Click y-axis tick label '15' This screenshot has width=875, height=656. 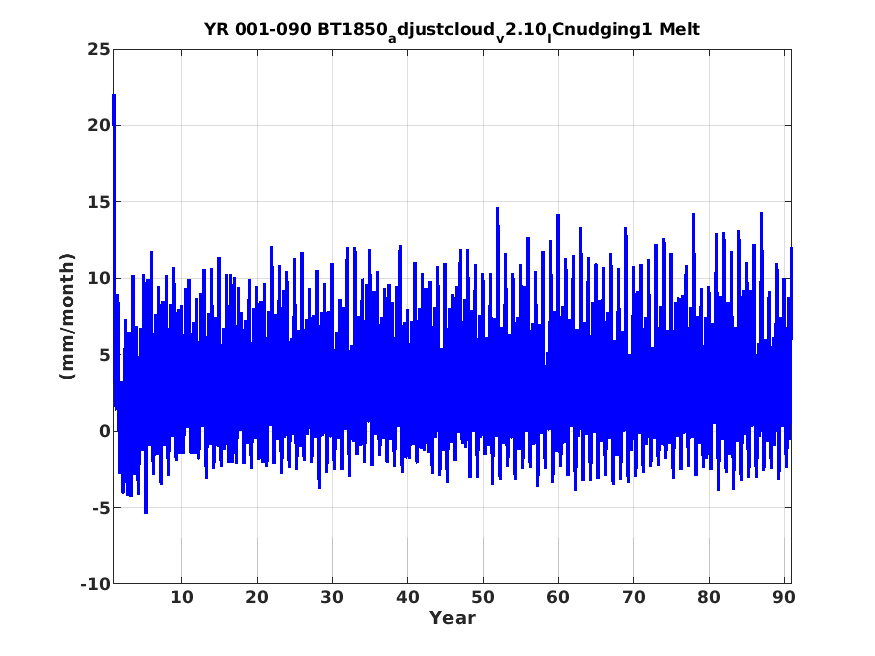click(99, 202)
